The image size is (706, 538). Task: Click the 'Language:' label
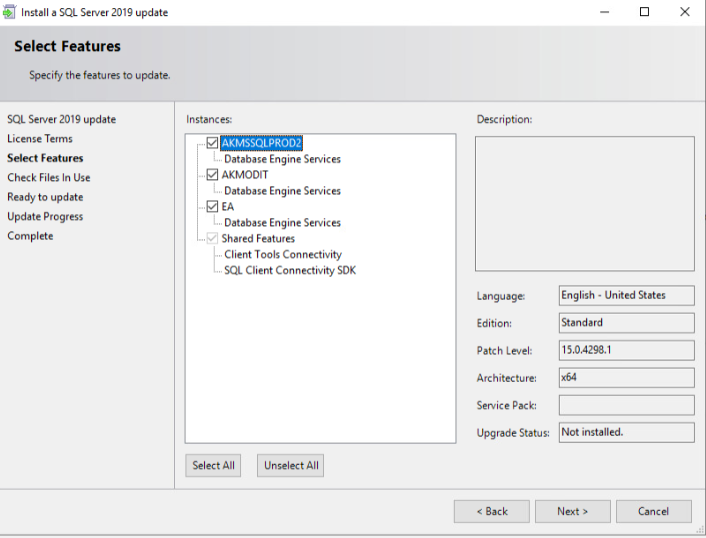coord(501,296)
